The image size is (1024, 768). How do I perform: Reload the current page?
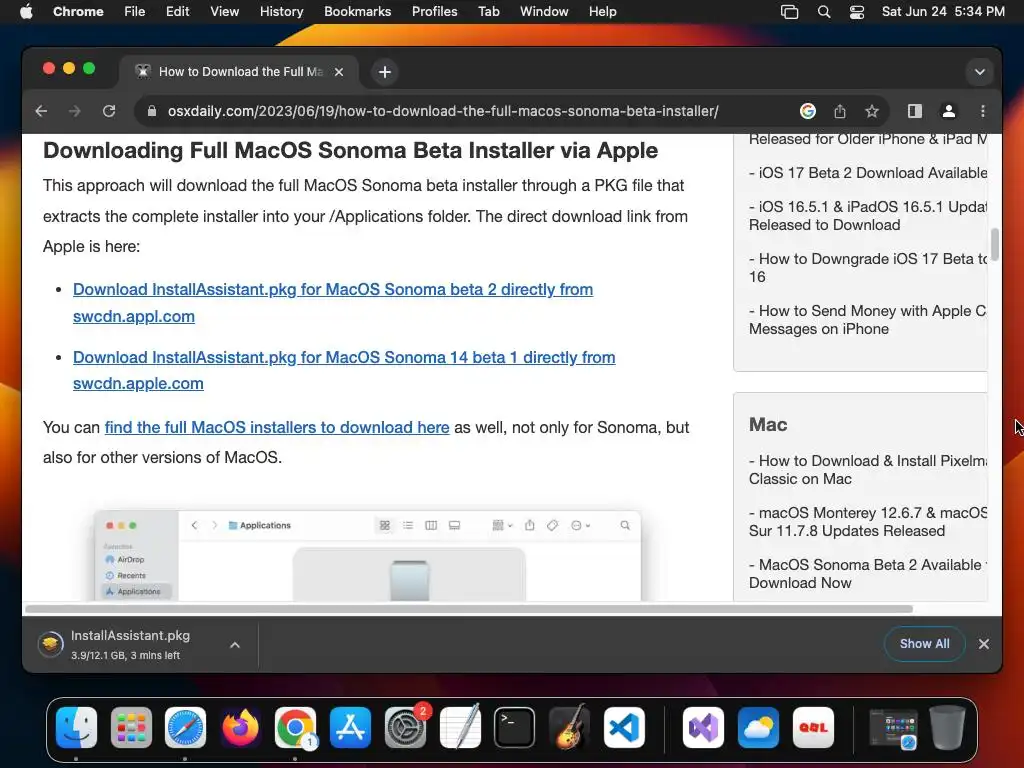[x=109, y=111]
